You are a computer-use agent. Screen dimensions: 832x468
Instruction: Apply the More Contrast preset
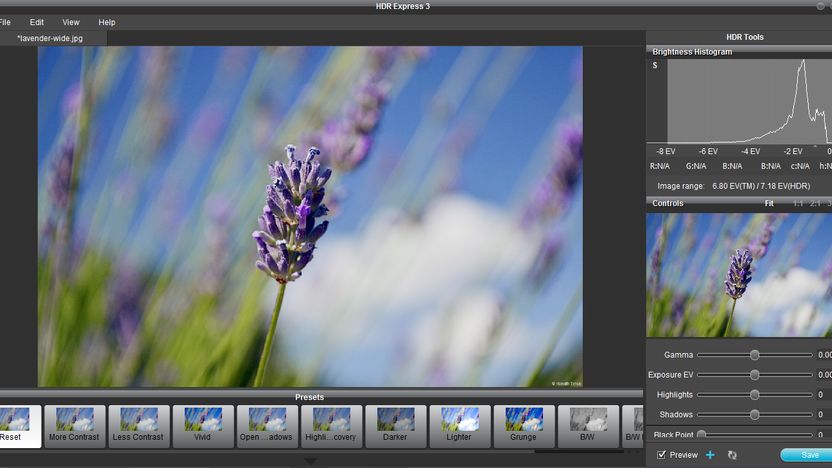click(x=74, y=427)
